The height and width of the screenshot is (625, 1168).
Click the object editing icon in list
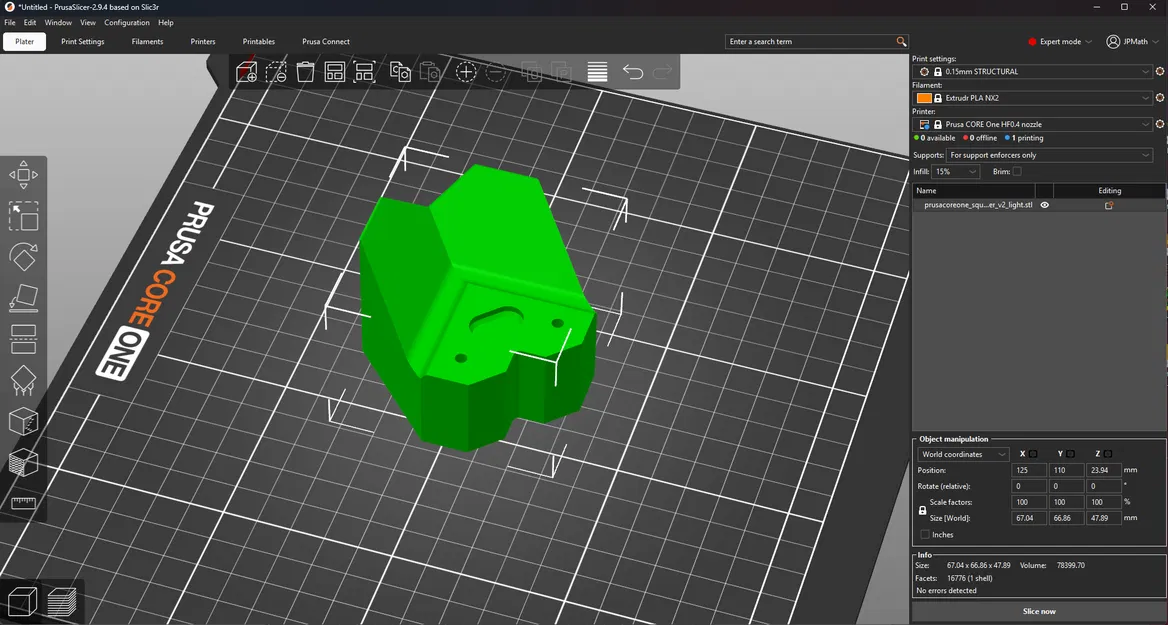pos(1109,205)
